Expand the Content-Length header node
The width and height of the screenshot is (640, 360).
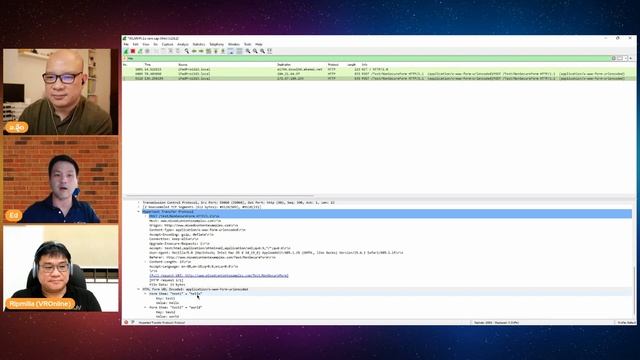click(x=145, y=262)
